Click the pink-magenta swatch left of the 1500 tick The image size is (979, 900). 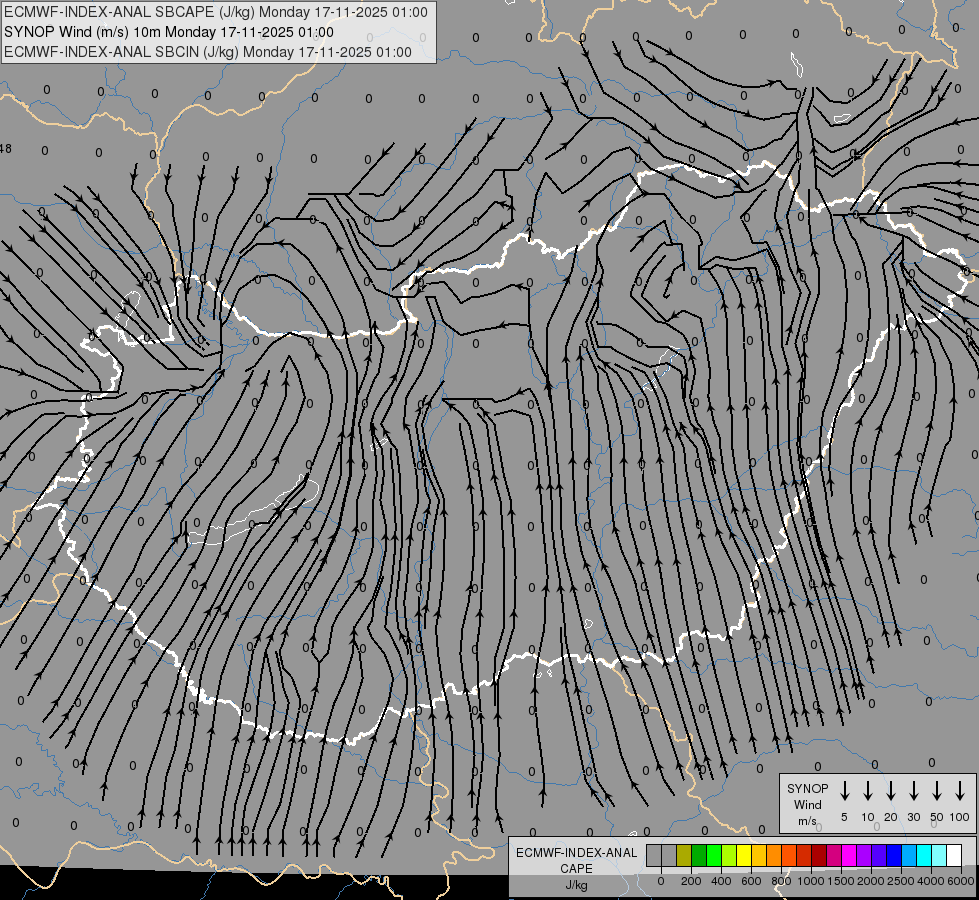(834, 855)
